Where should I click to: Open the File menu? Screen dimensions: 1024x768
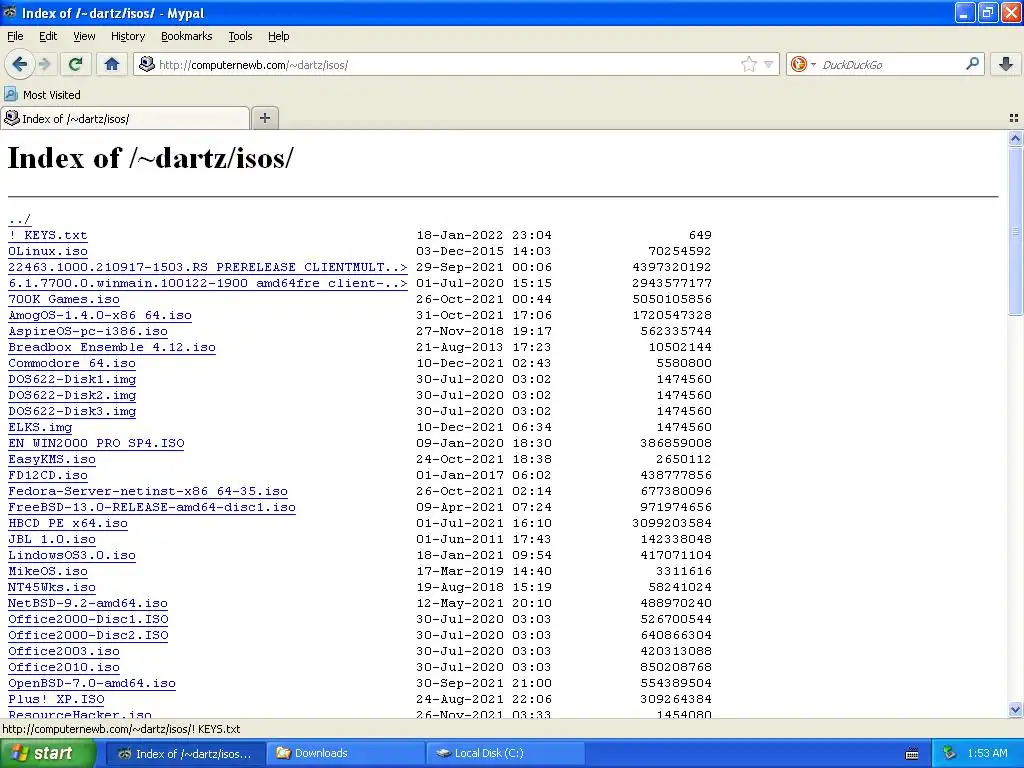pyautogui.click(x=15, y=37)
